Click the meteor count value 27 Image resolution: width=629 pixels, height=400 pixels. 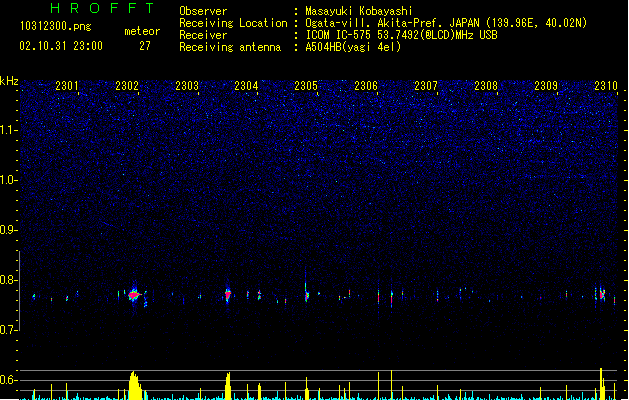pyautogui.click(x=145, y=46)
